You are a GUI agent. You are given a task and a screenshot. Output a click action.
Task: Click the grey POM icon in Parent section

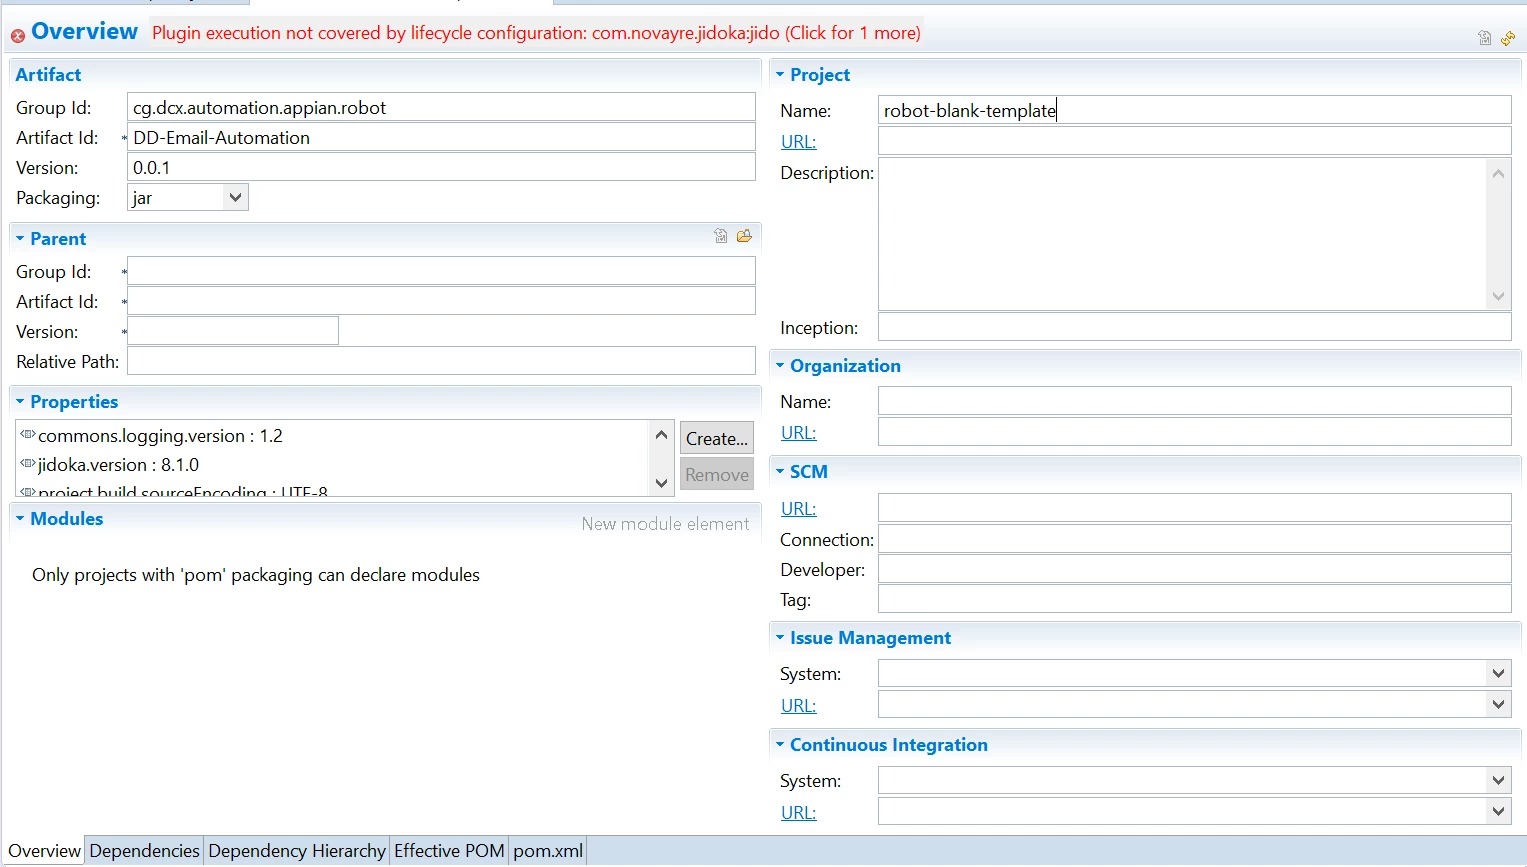coord(721,236)
